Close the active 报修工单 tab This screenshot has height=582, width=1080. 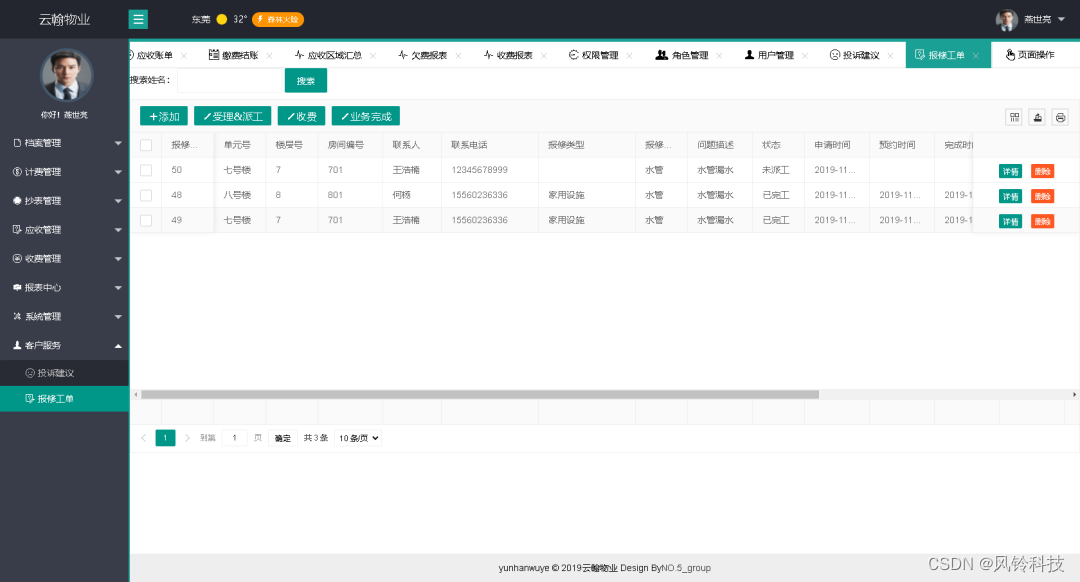(x=975, y=56)
